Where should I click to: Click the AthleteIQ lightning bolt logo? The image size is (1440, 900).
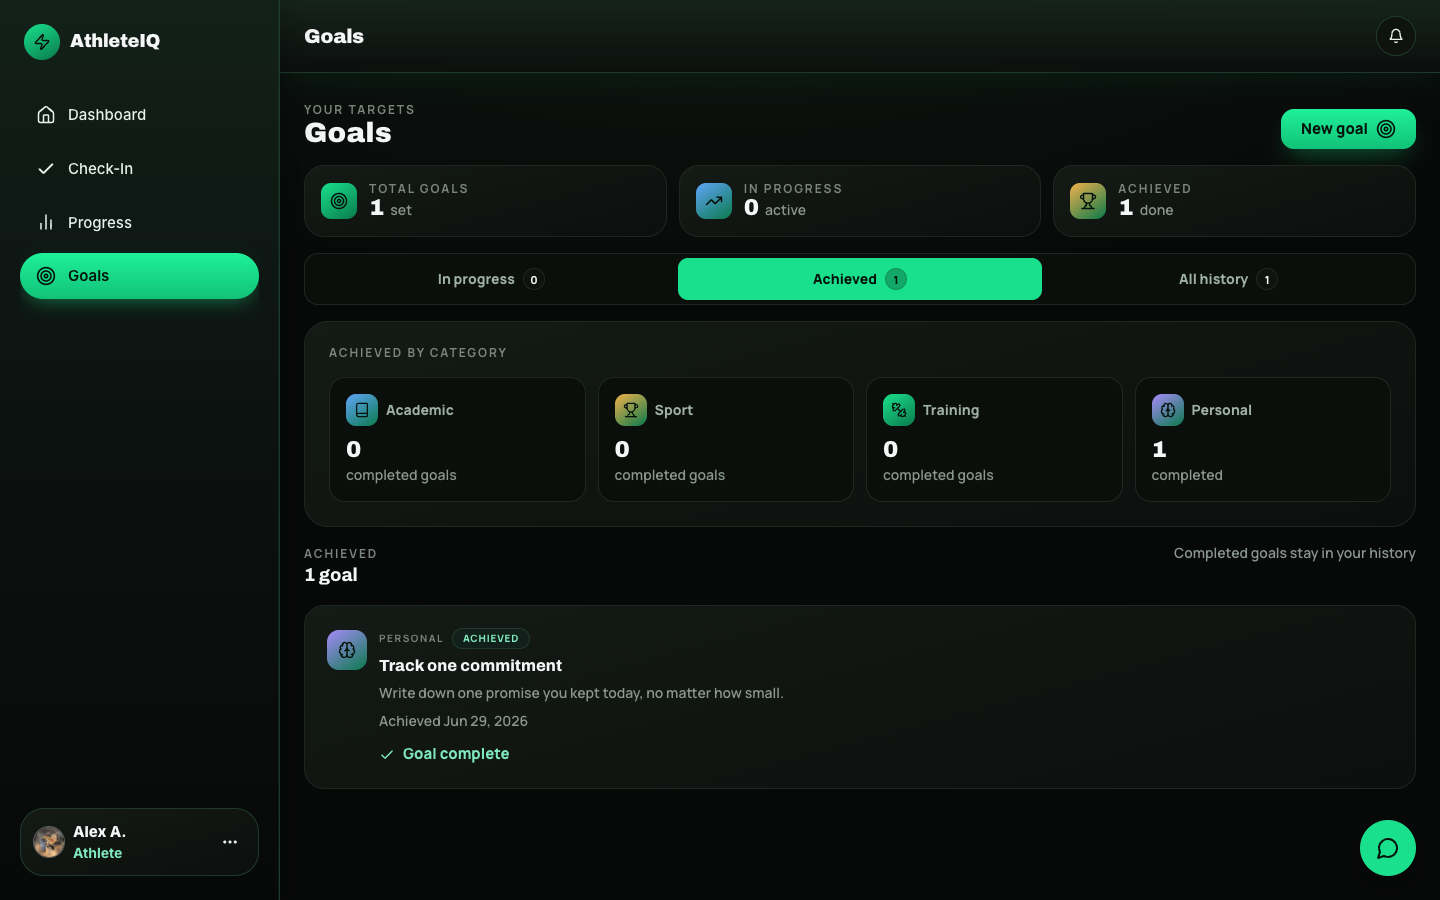42,42
